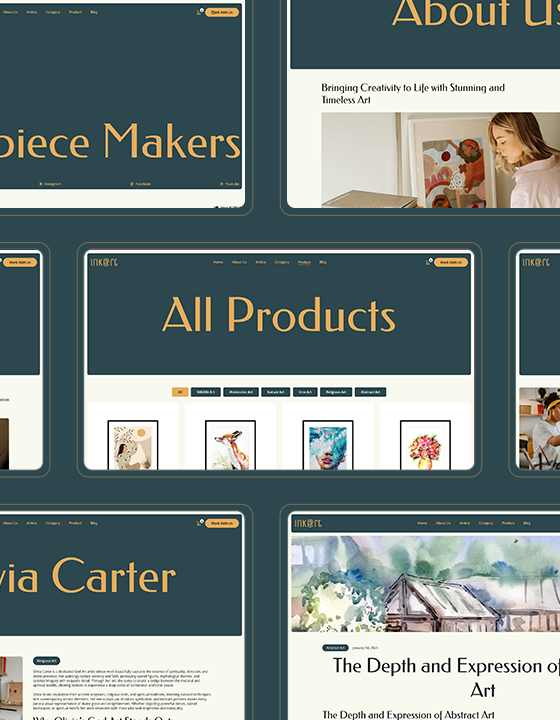Go to Home in All Products navigation

click(218, 262)
